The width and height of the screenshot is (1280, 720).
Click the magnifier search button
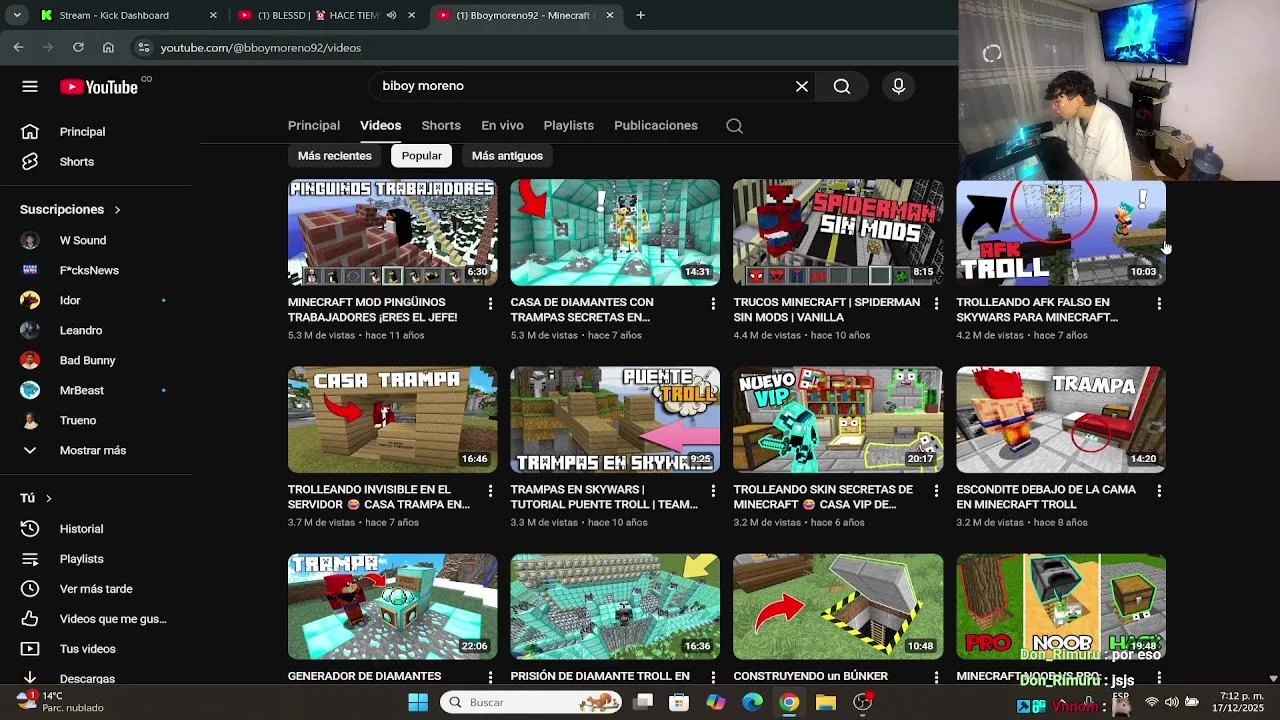pos(842,87)
